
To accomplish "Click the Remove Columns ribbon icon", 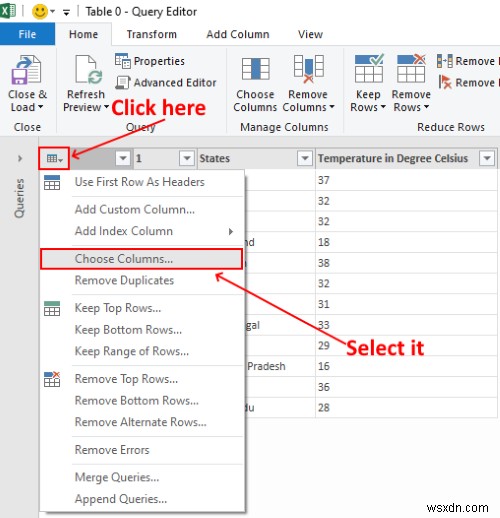I will (x=308, y=69).
